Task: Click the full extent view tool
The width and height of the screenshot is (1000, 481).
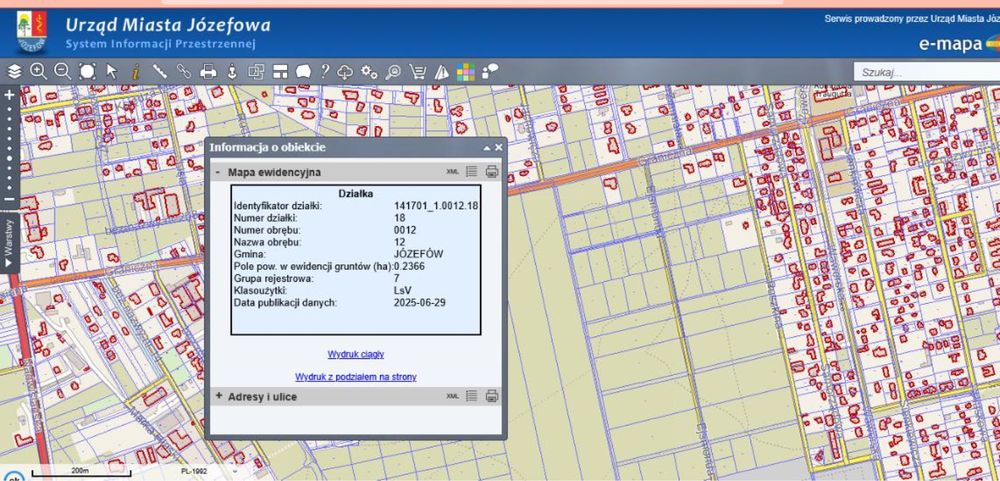Action: point(87,71)
